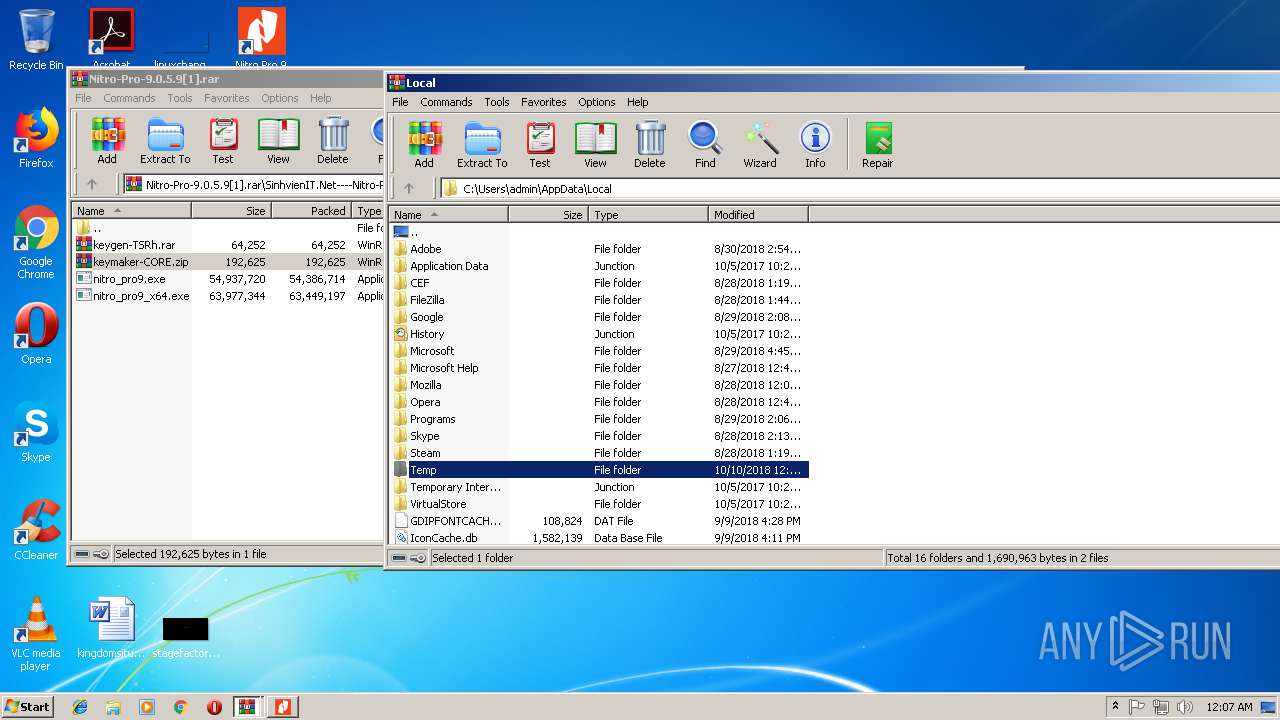Select CCleaner desktop shortcut
1280x720 pixels.
[36, 530]
